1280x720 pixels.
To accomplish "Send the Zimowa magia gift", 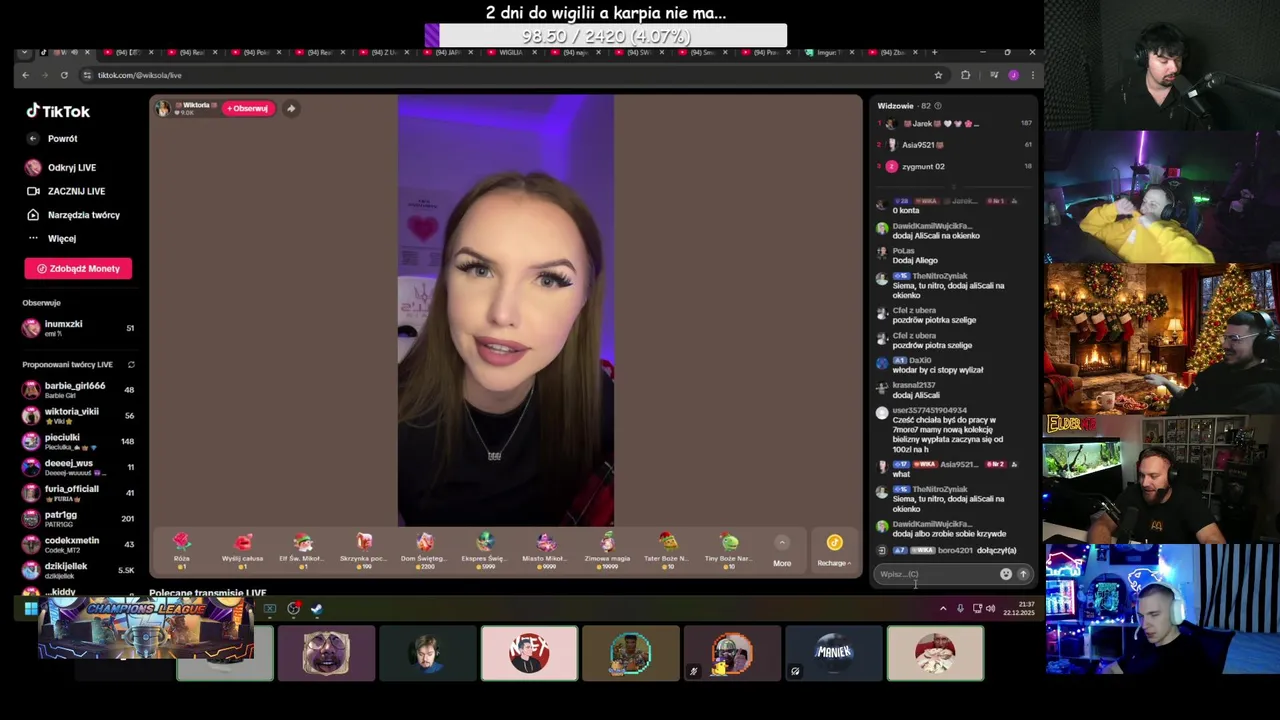I will pyautogui.click(x=607, y=550).
